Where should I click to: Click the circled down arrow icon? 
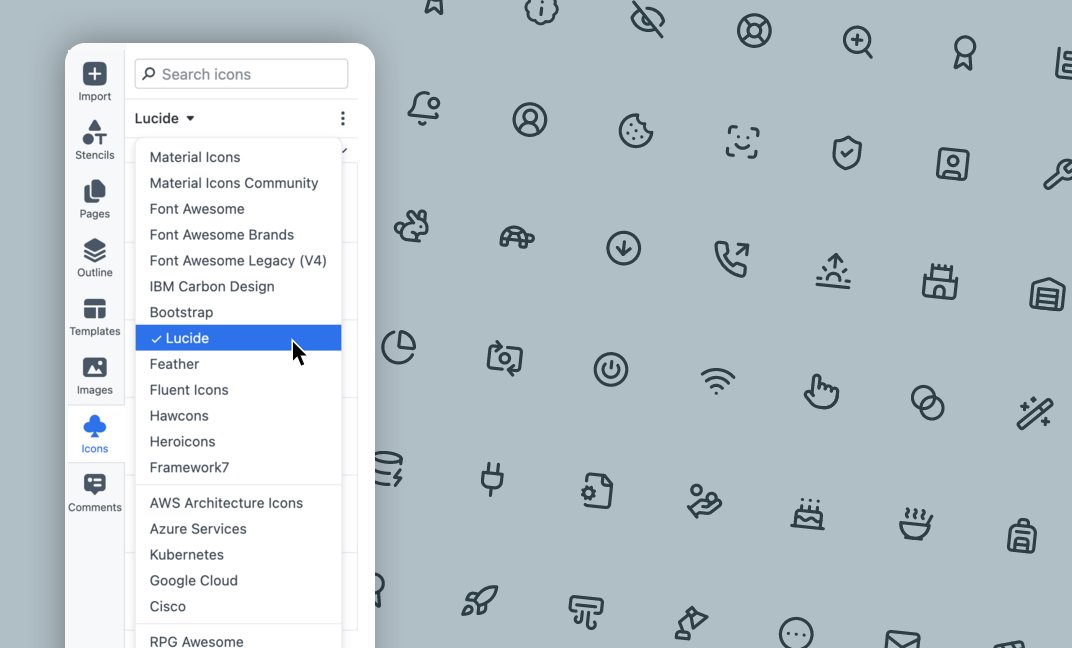(x=624, y=247)
